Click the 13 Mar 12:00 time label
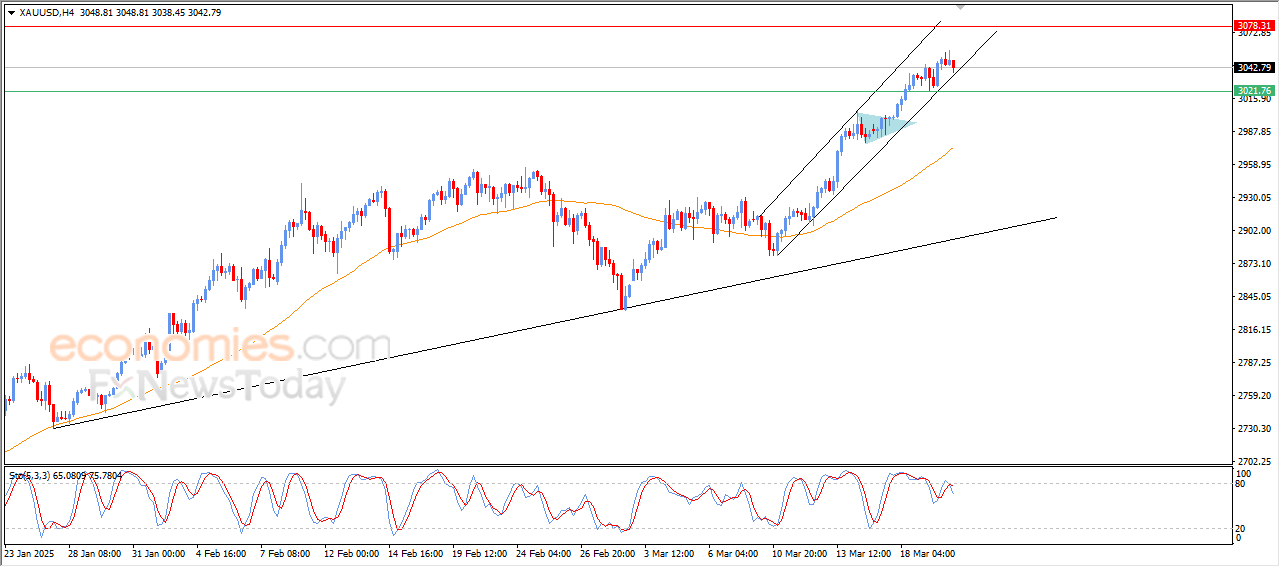The image size is (1280, 567). 863,552
